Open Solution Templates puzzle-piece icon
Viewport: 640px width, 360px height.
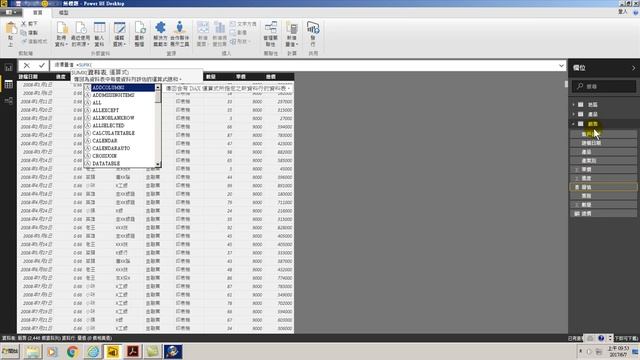pyautogui.click(x=160, y=28)
